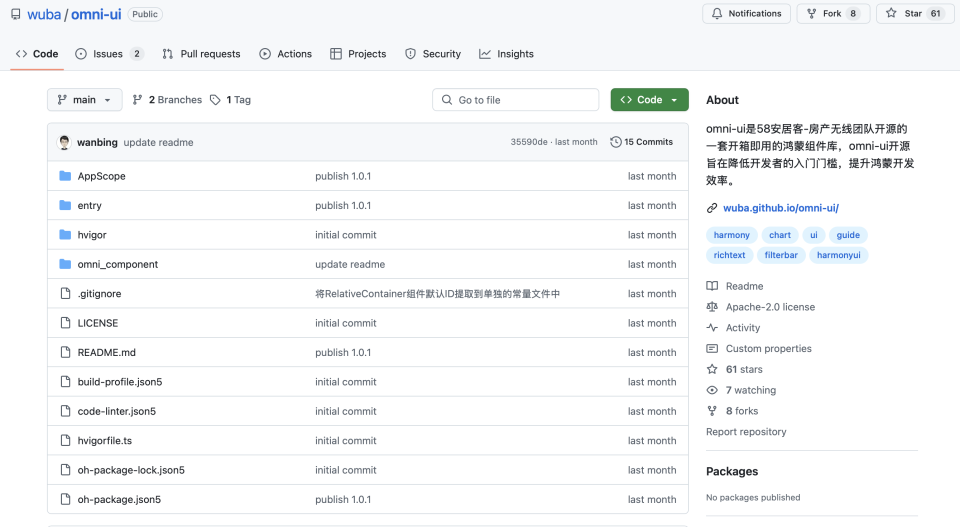Open the README.md file
This screenshot has height=527, width=960.
pyautogui.click(x=107, y=353)
